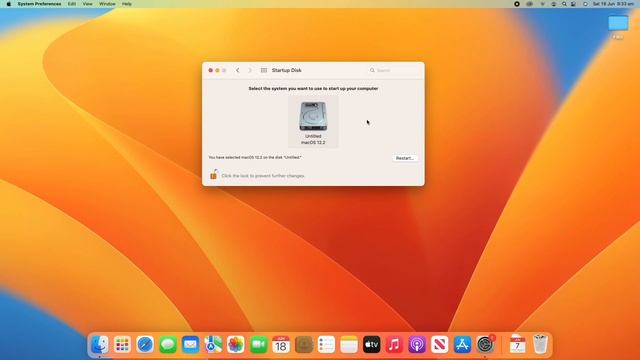Close the Startup Disk window
640x360 pixels.
[x=211, y=70]
